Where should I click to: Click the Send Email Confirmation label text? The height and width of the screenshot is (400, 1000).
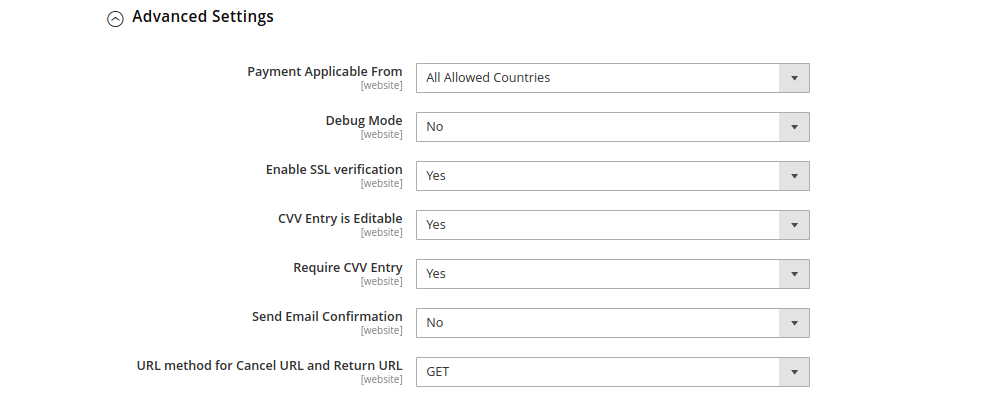tap(327, 317)
